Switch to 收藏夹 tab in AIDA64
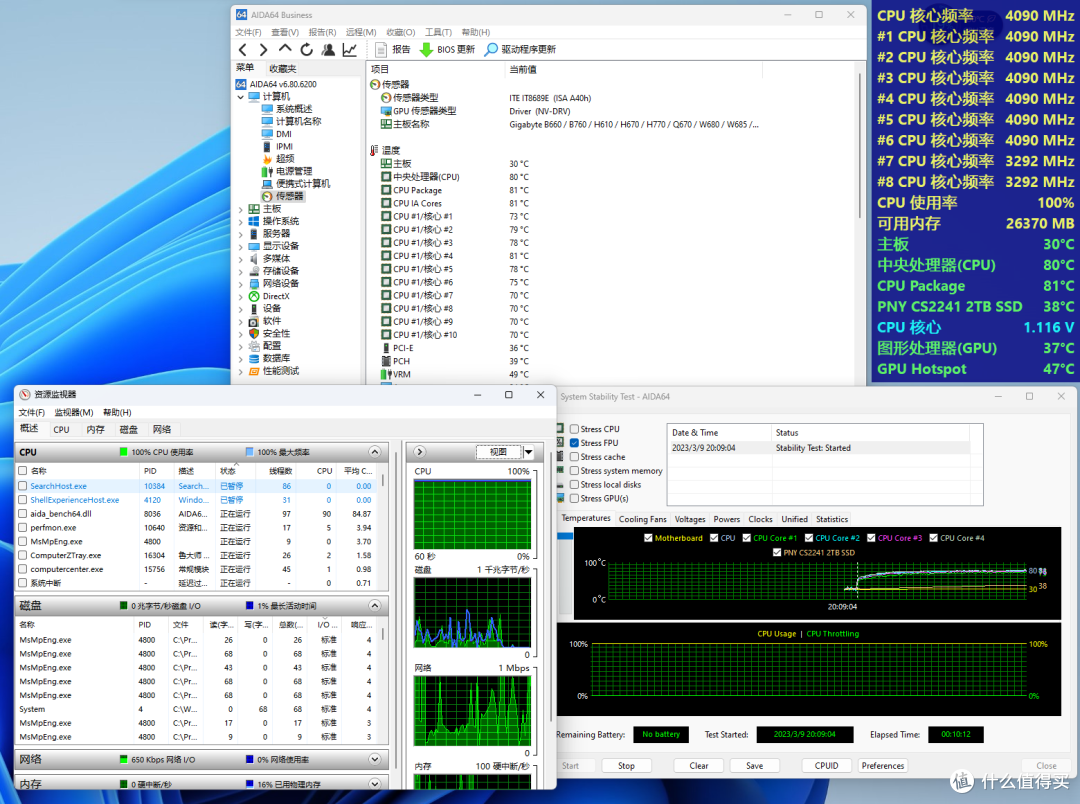Viewport: 1080px width, 804px height. [x=283, y=68]
